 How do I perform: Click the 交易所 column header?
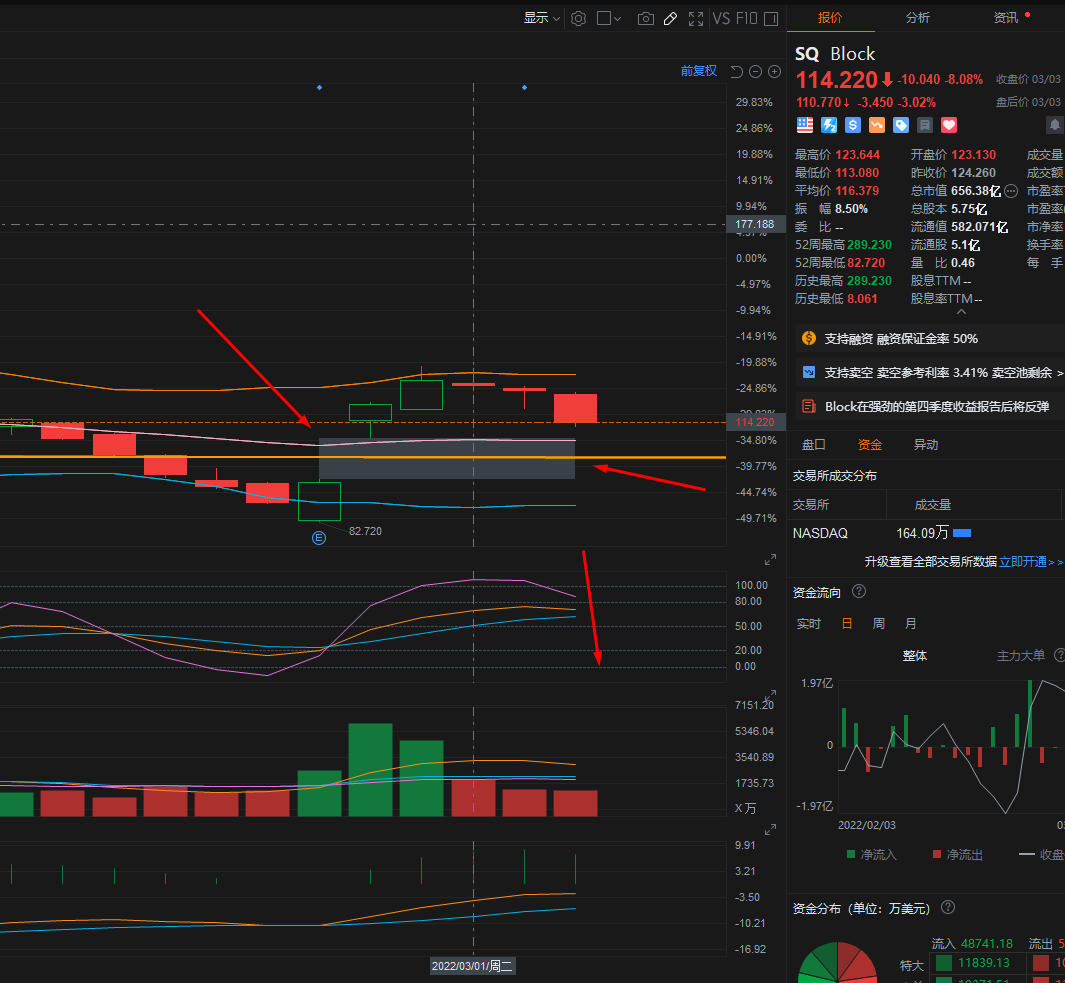pos(810,505)
